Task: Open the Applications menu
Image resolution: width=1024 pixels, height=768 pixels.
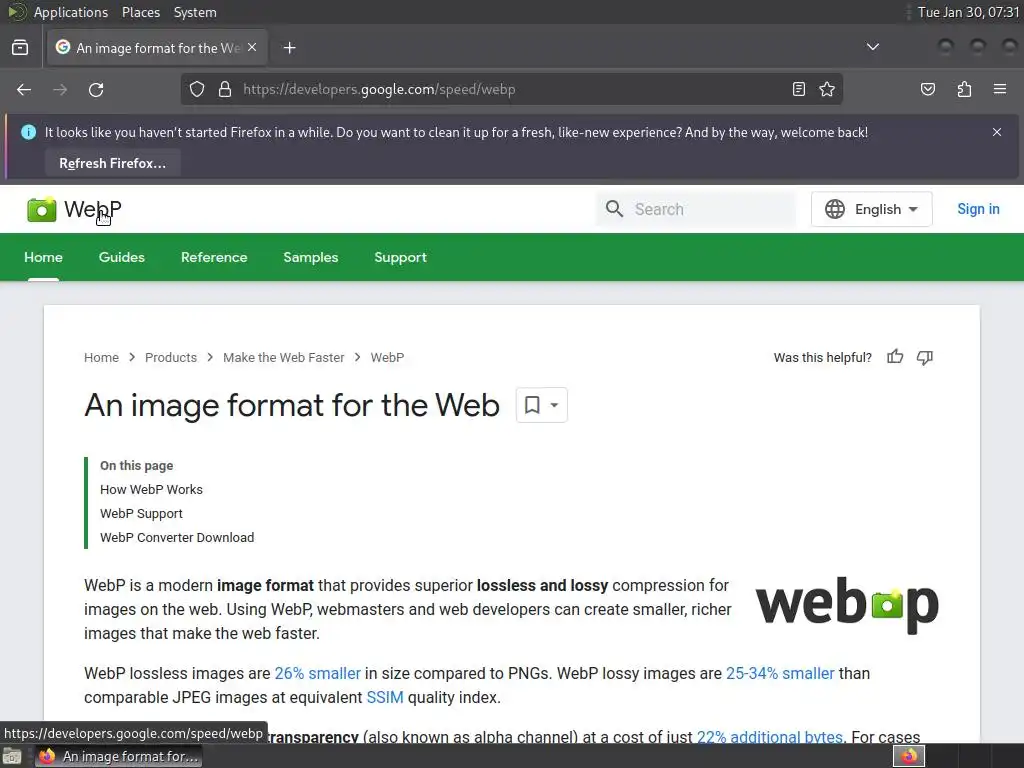Action: pos(71,12)
